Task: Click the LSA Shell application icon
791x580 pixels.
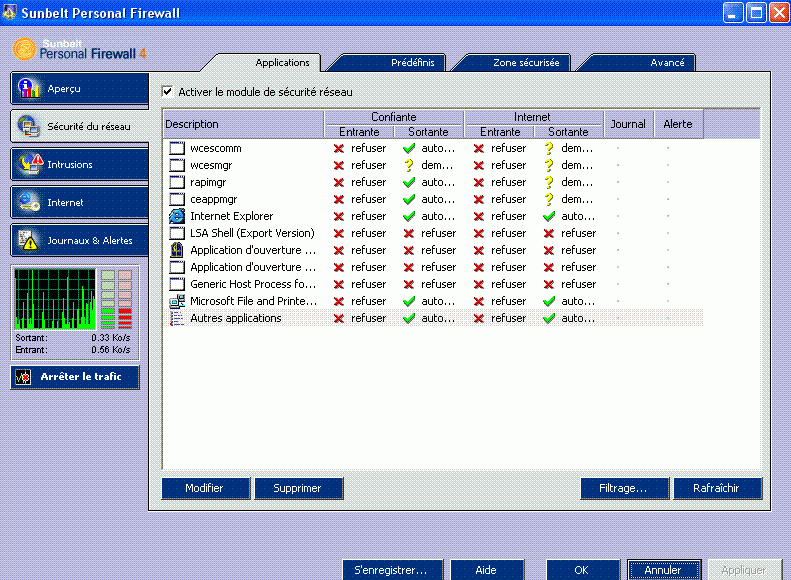Action: [177, 233]
